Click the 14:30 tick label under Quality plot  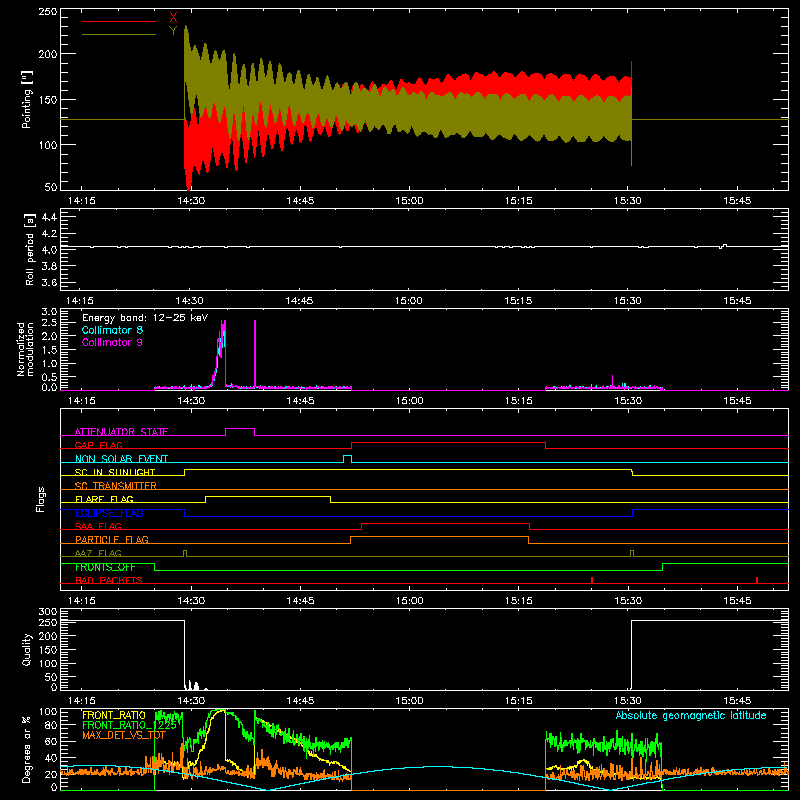[191, 701]
